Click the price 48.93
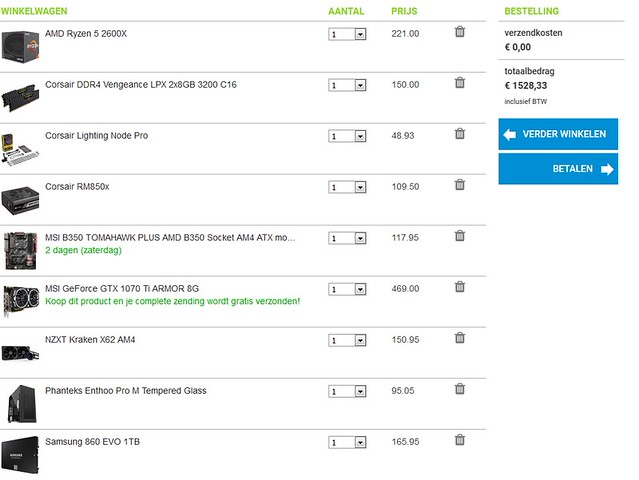639x480 pixels. tap(403, 136)
